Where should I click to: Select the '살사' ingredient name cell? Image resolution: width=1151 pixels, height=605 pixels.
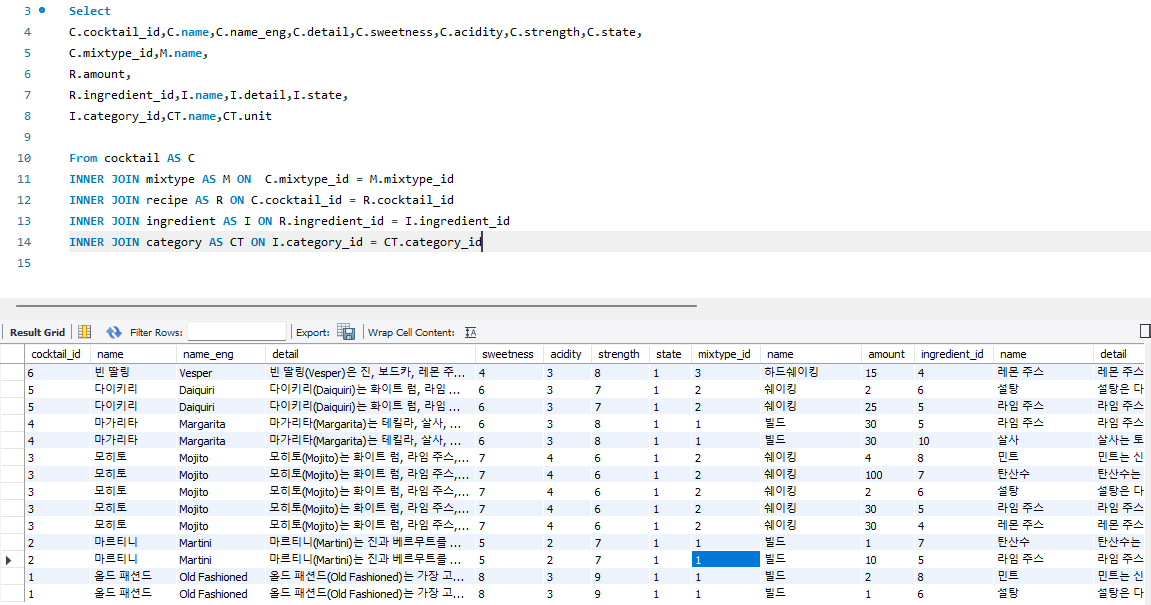pos(1043,441)
